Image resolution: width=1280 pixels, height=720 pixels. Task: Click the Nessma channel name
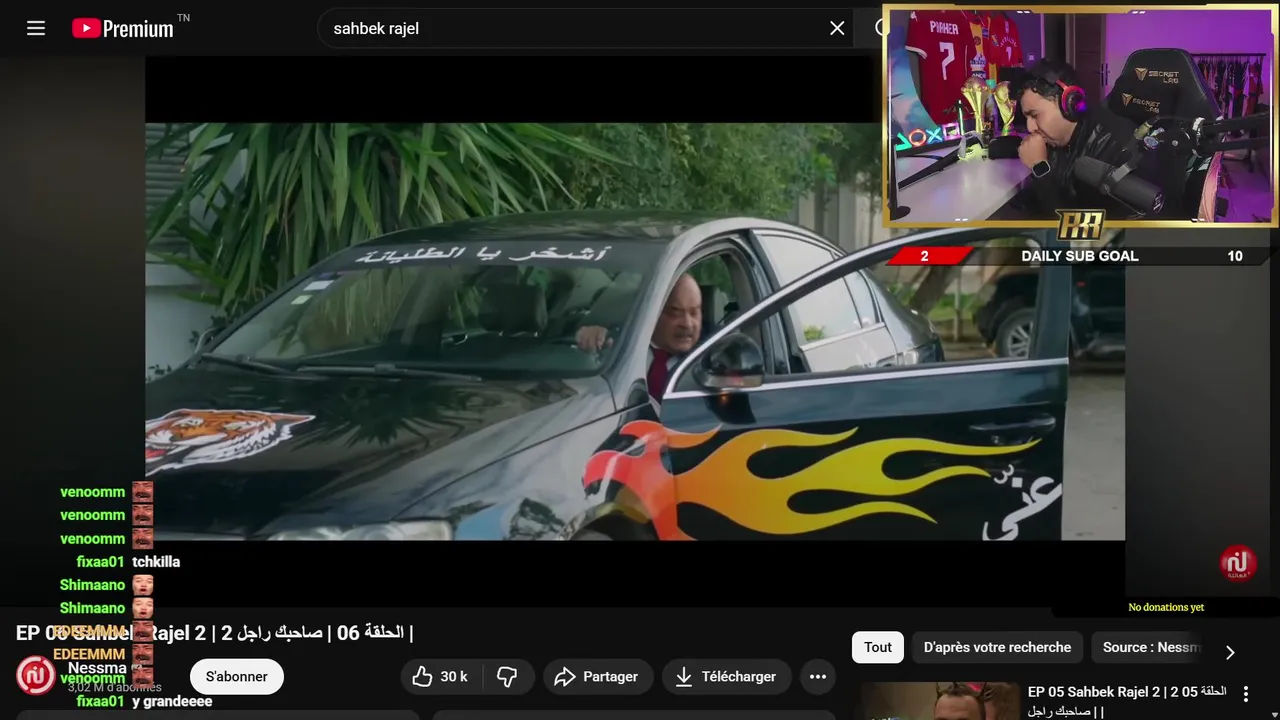(x=97, y=668)
